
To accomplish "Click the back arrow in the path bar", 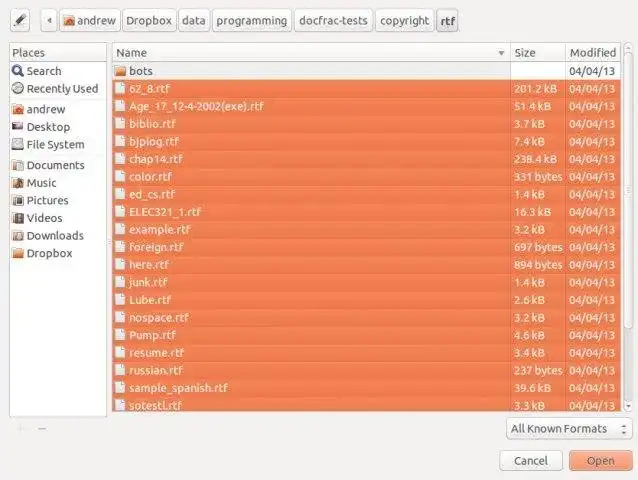I will (49, 20).
